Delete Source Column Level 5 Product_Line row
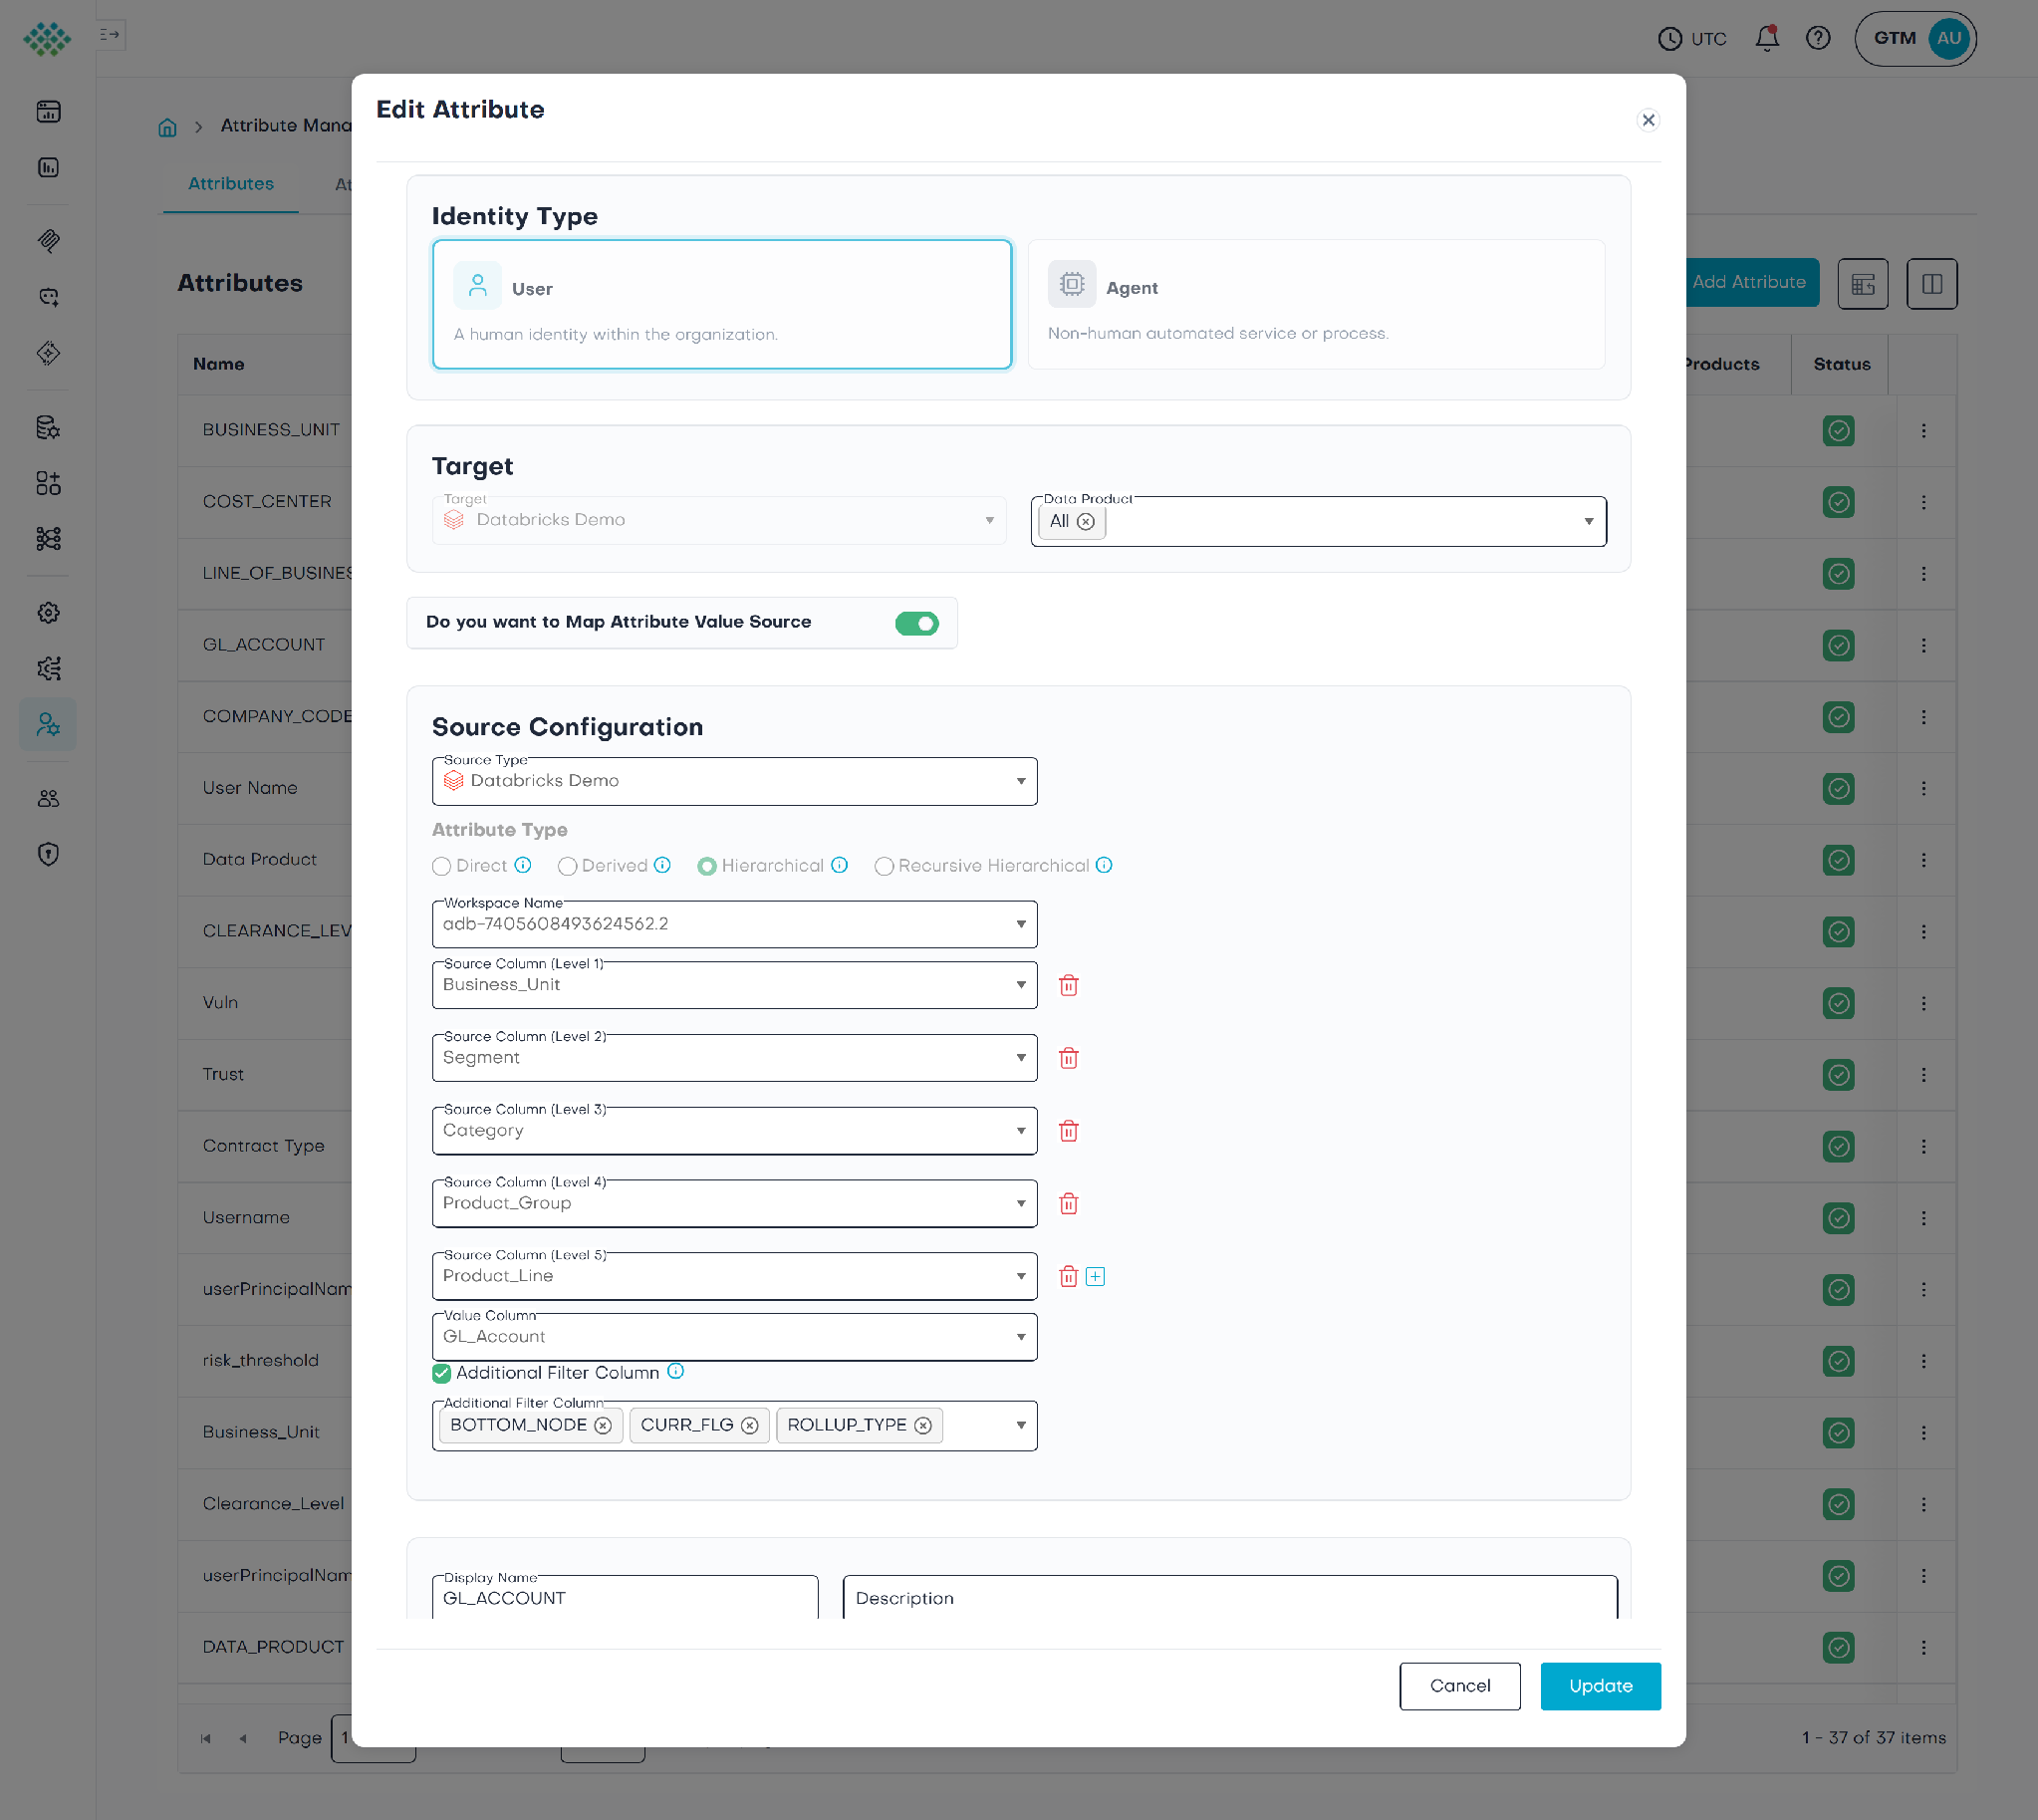The image size is (2038, 1820). click(x=1068, y=1276)
